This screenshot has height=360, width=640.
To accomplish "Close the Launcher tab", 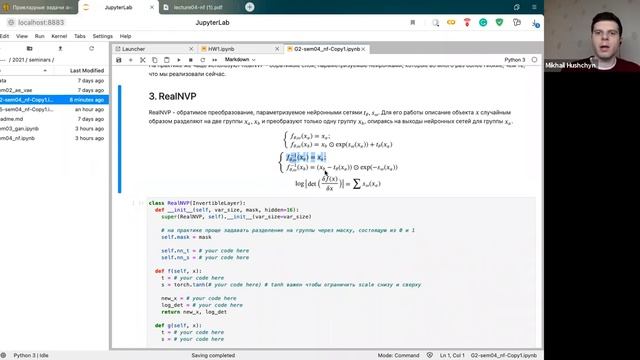I will [x=191, y=49].
